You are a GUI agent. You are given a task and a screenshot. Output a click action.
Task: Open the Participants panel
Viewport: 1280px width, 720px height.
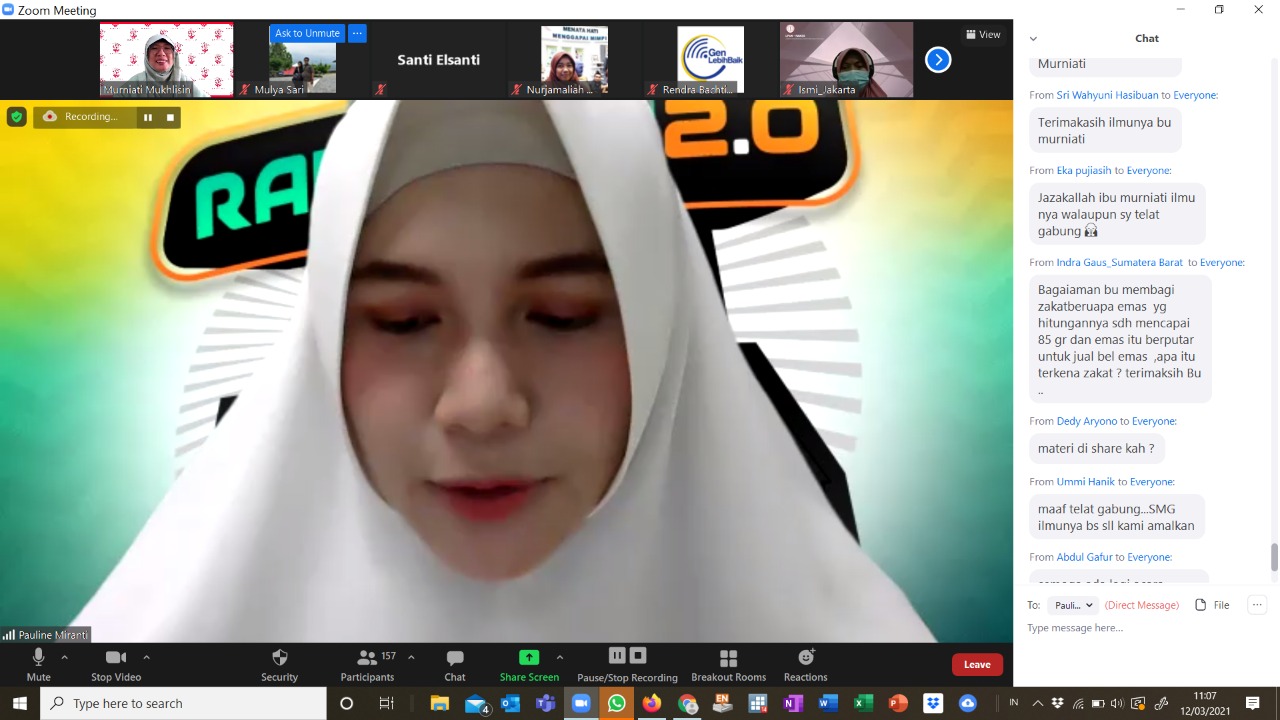coord(367,658)
